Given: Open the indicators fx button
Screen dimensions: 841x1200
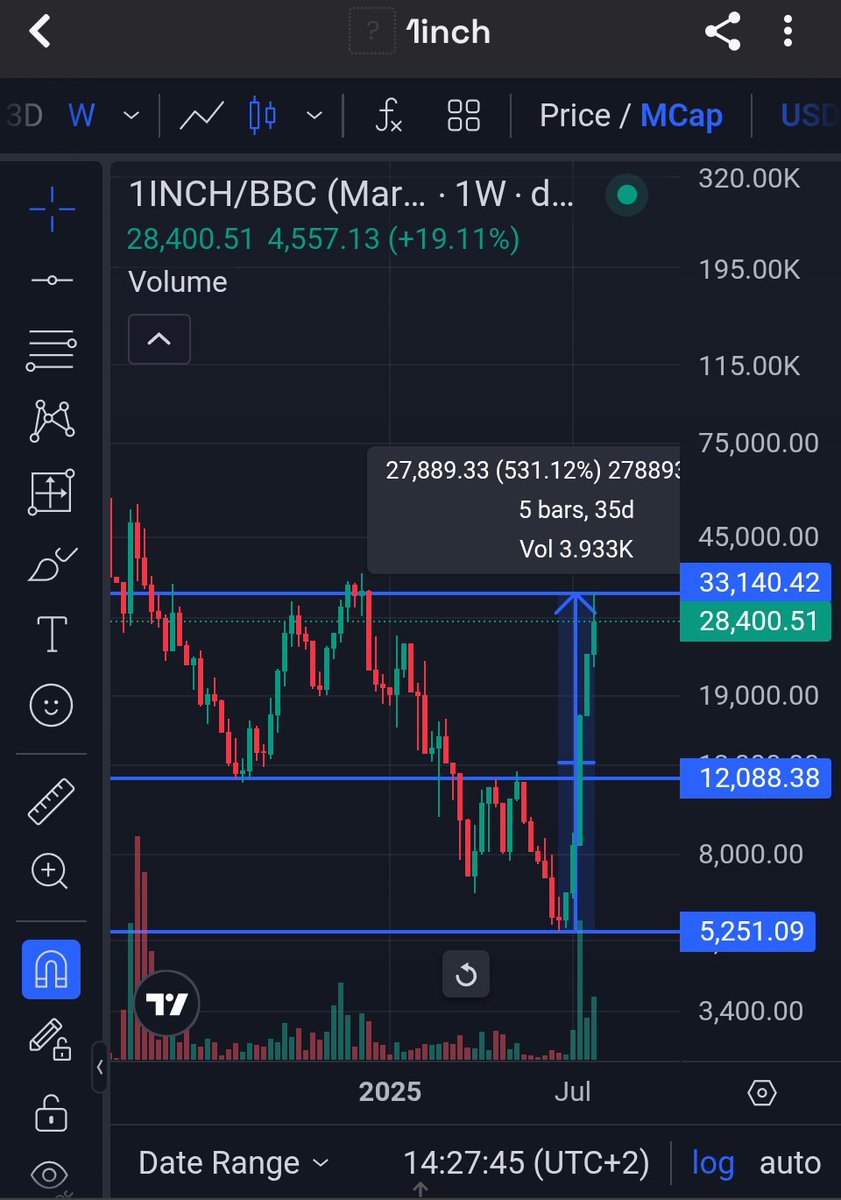Looking at the screenshot, I should [388, 116].
